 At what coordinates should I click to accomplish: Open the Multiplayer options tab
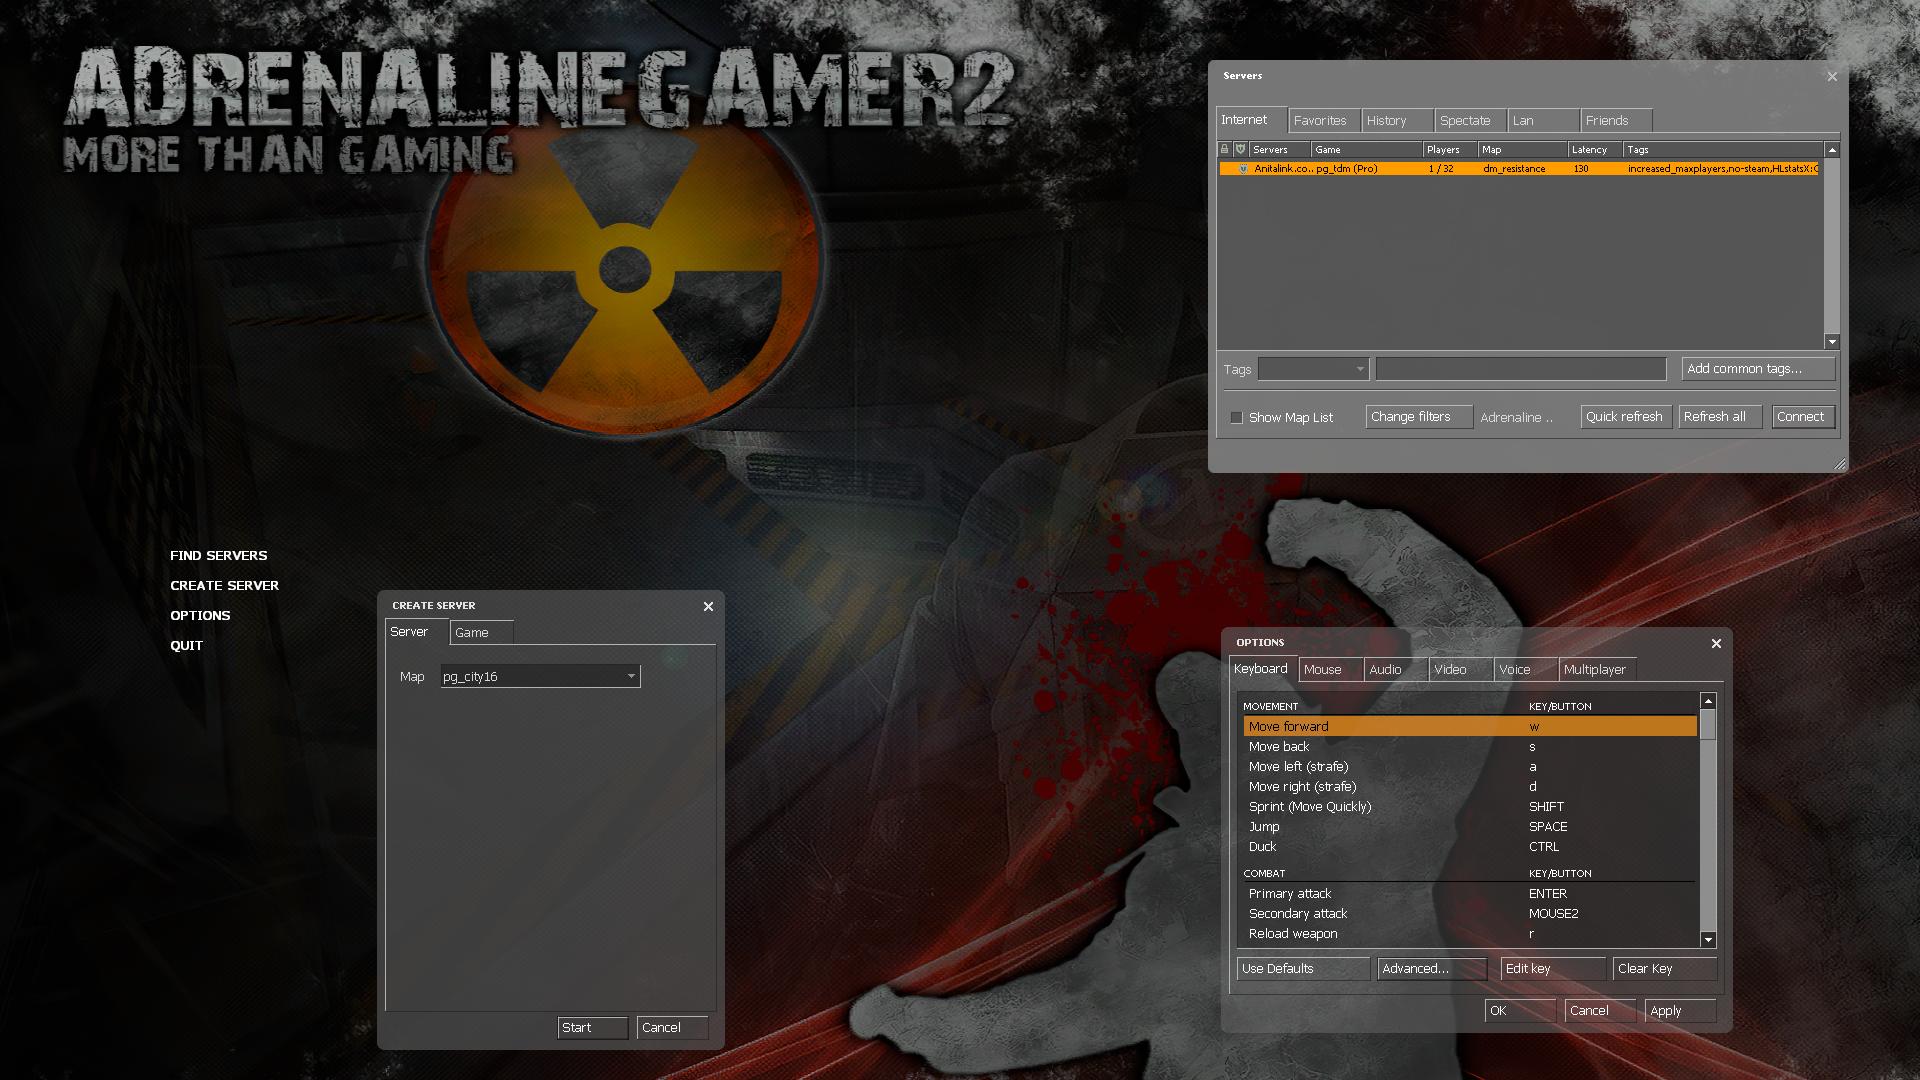tap(1598, 670)
